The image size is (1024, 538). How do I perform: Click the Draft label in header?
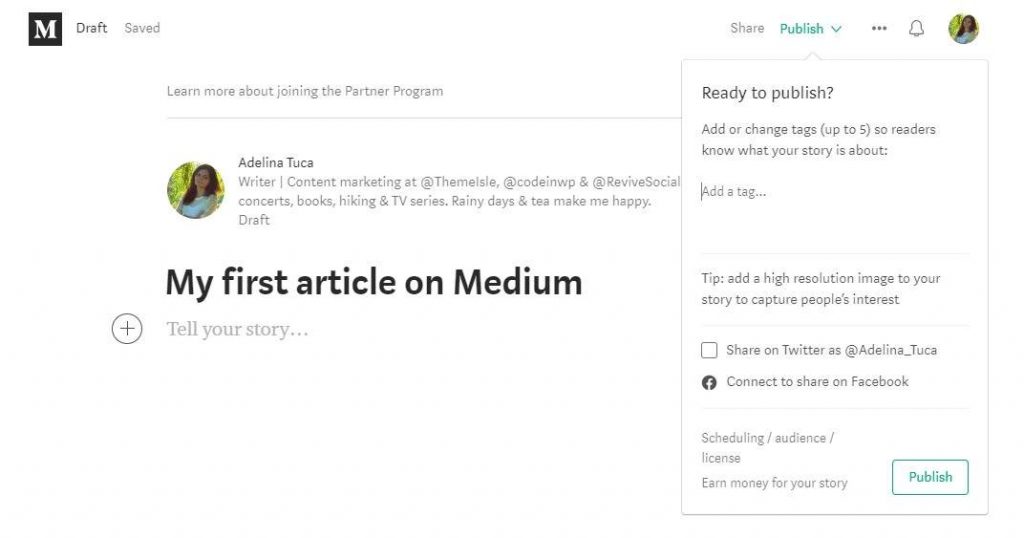tap(91, 28)
